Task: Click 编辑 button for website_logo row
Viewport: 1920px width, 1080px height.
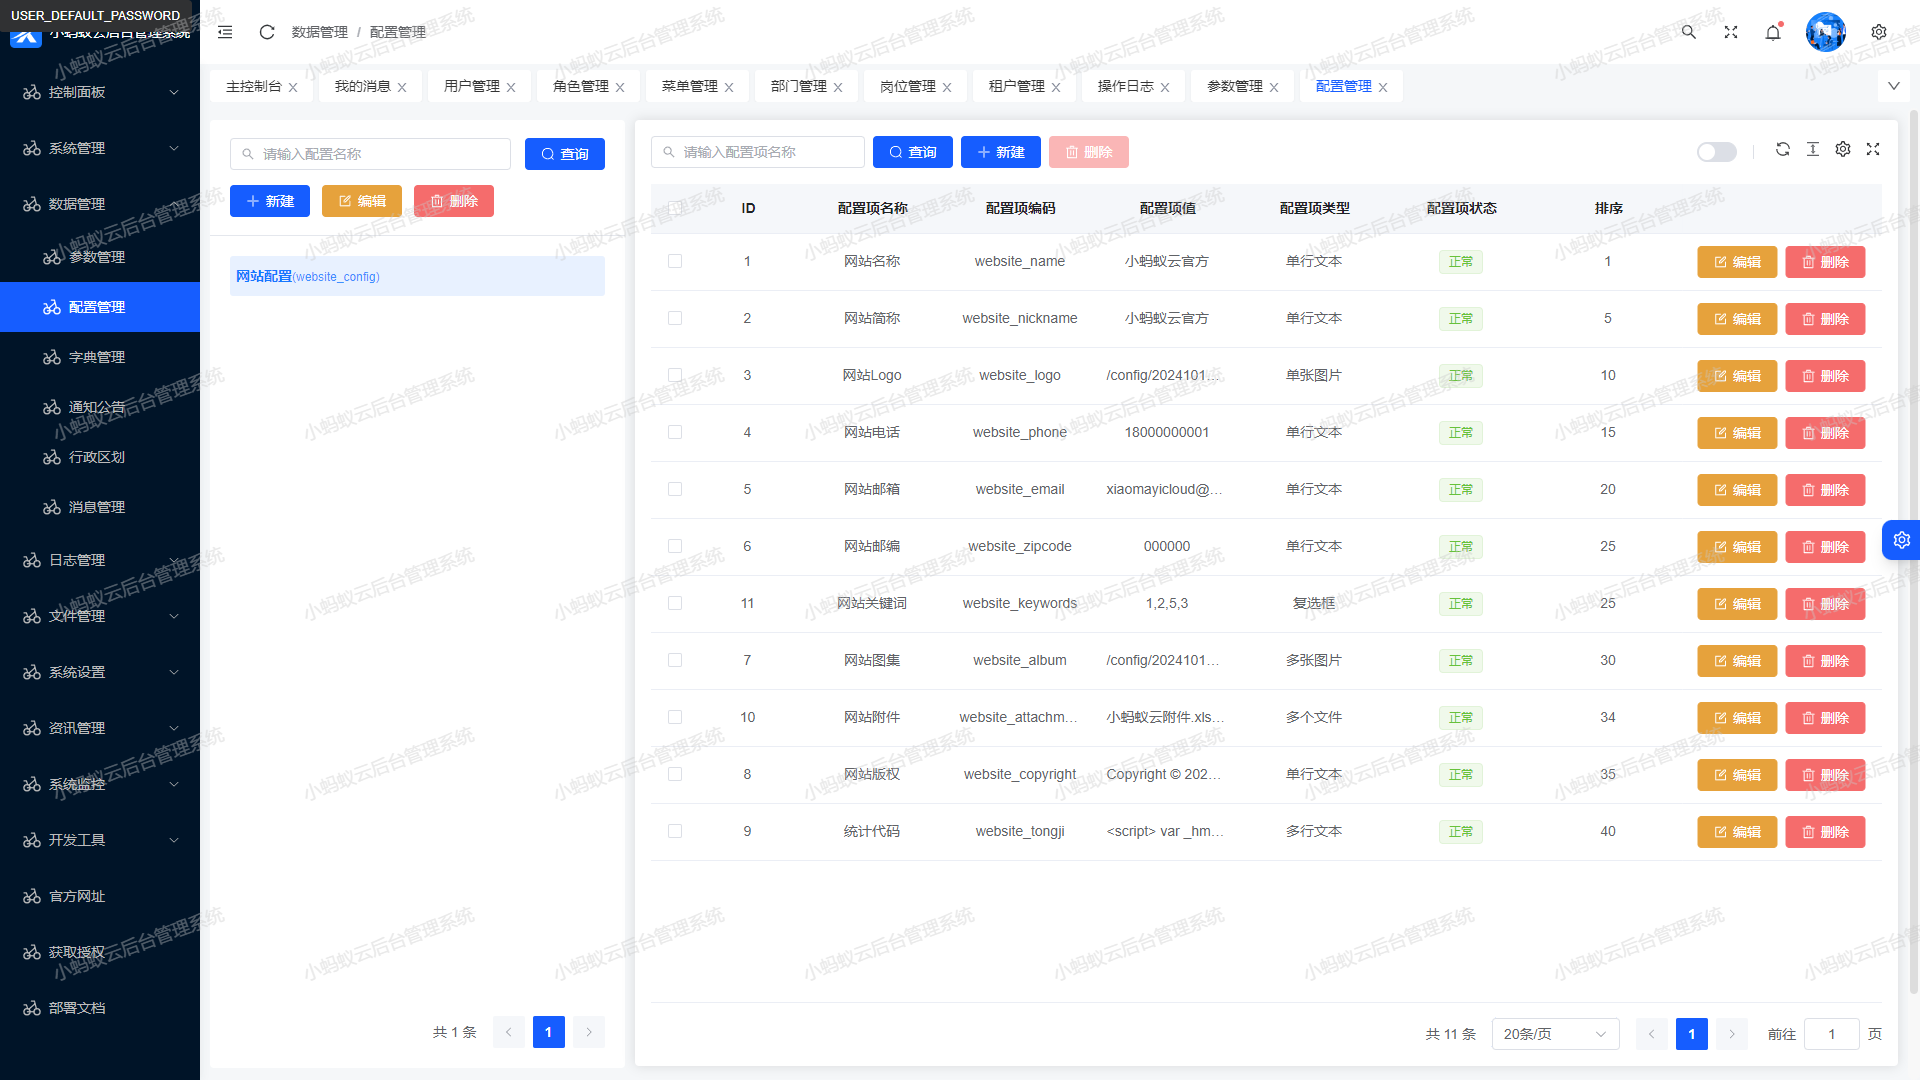Action: (x=1737, y=376)
